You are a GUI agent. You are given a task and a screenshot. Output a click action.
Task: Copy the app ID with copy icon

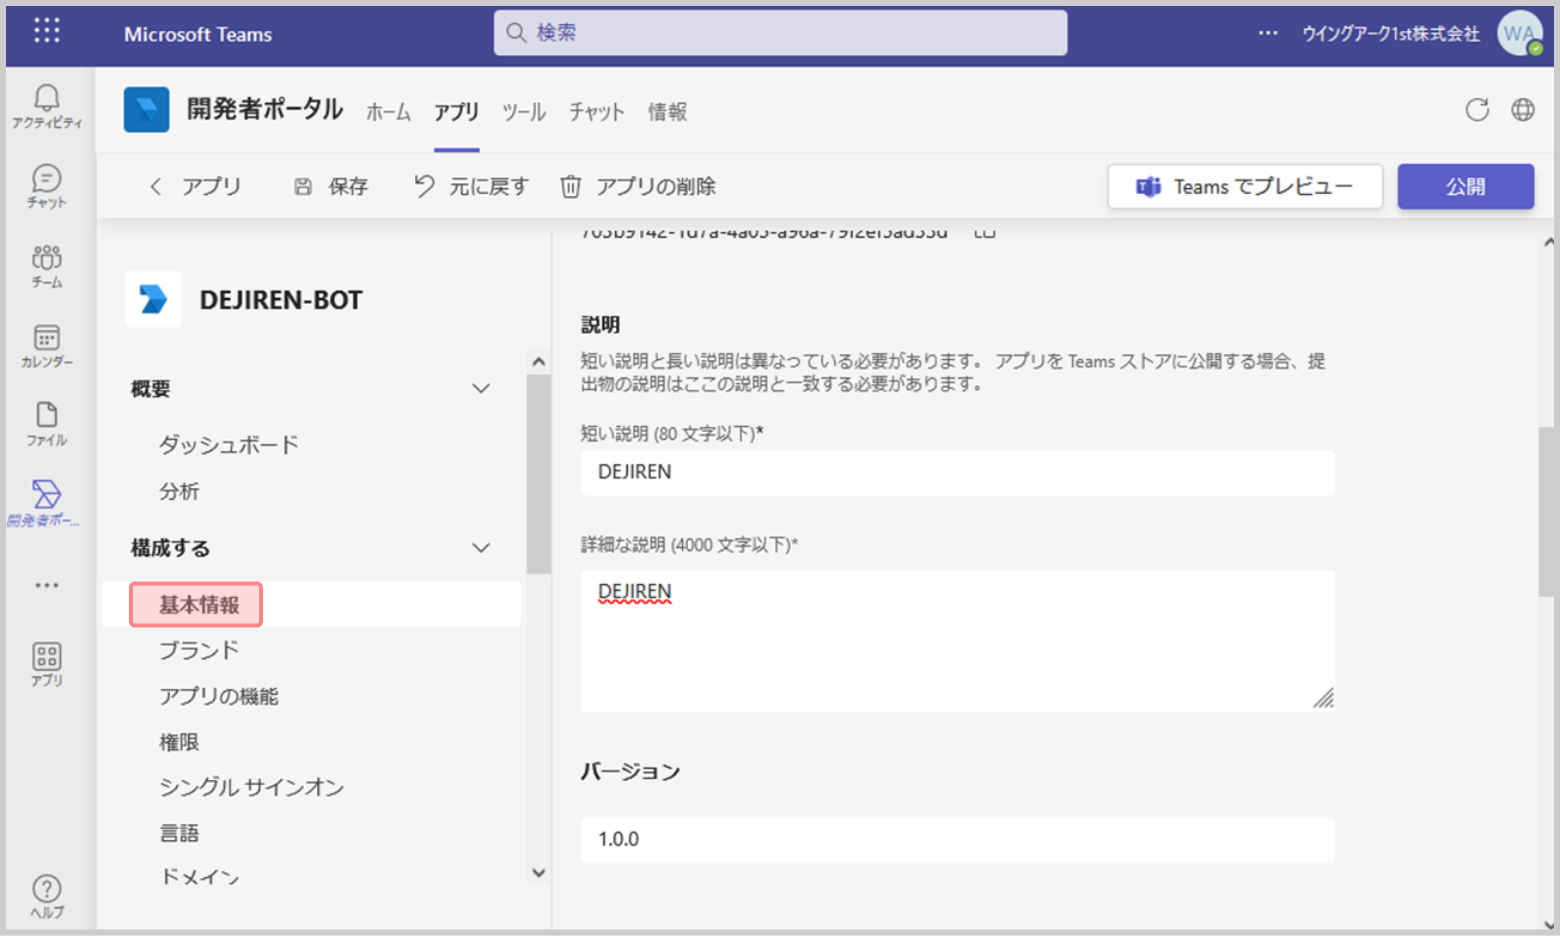click(985, 232)
